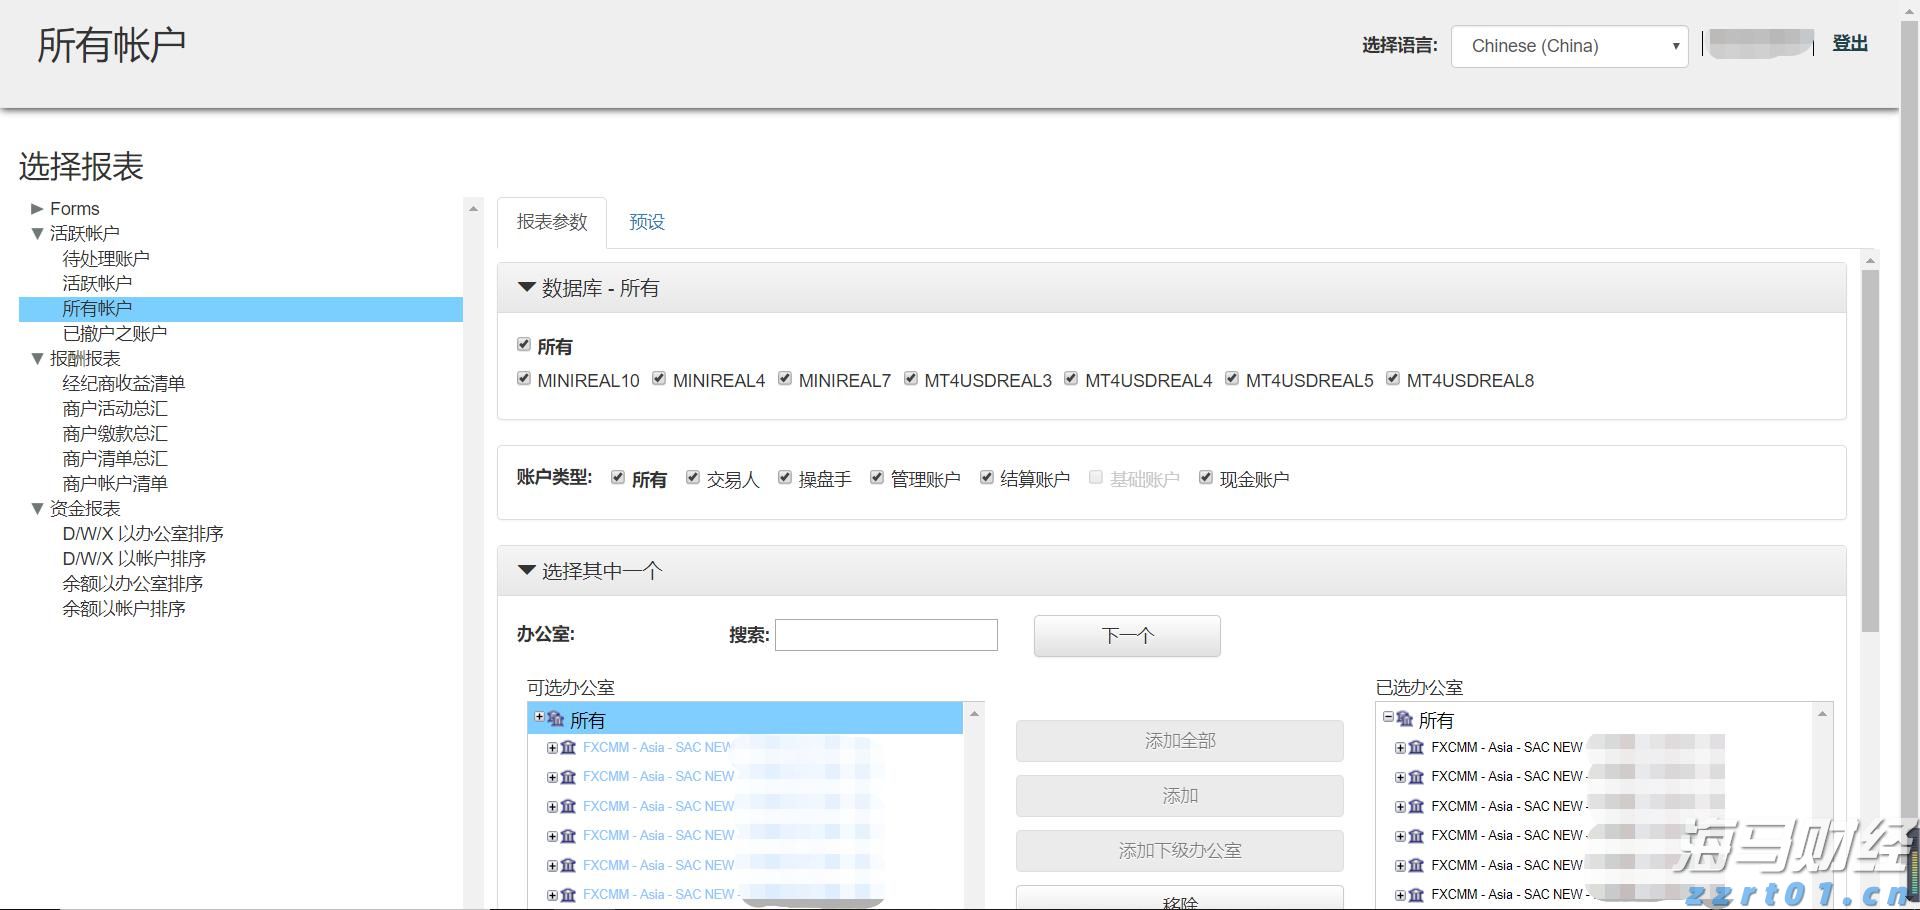The height and width of the screenshot is (910, 1920).
Task: Toggle the MINIREAL7 checkbox
Action: (784, 379)
